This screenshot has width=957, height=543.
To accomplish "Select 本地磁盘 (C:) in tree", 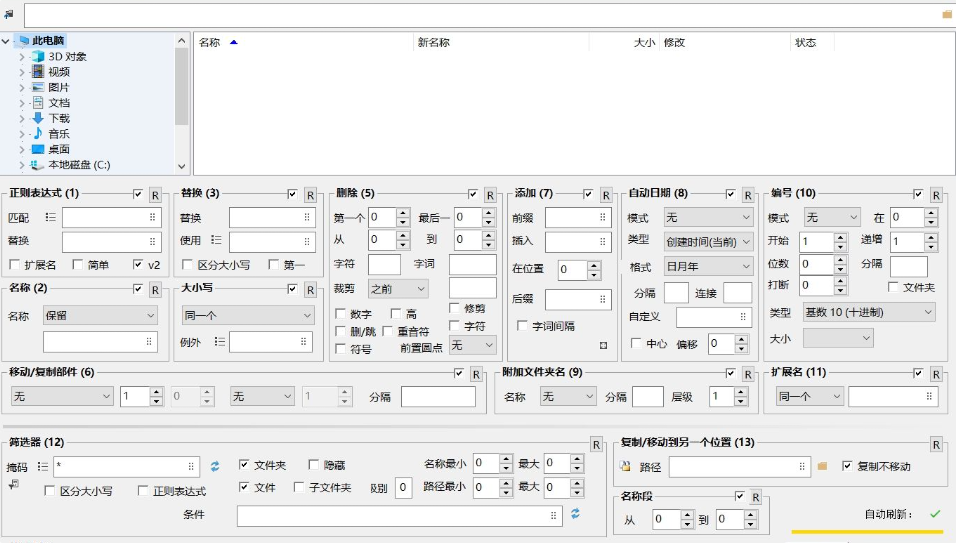I will (79, 165).
